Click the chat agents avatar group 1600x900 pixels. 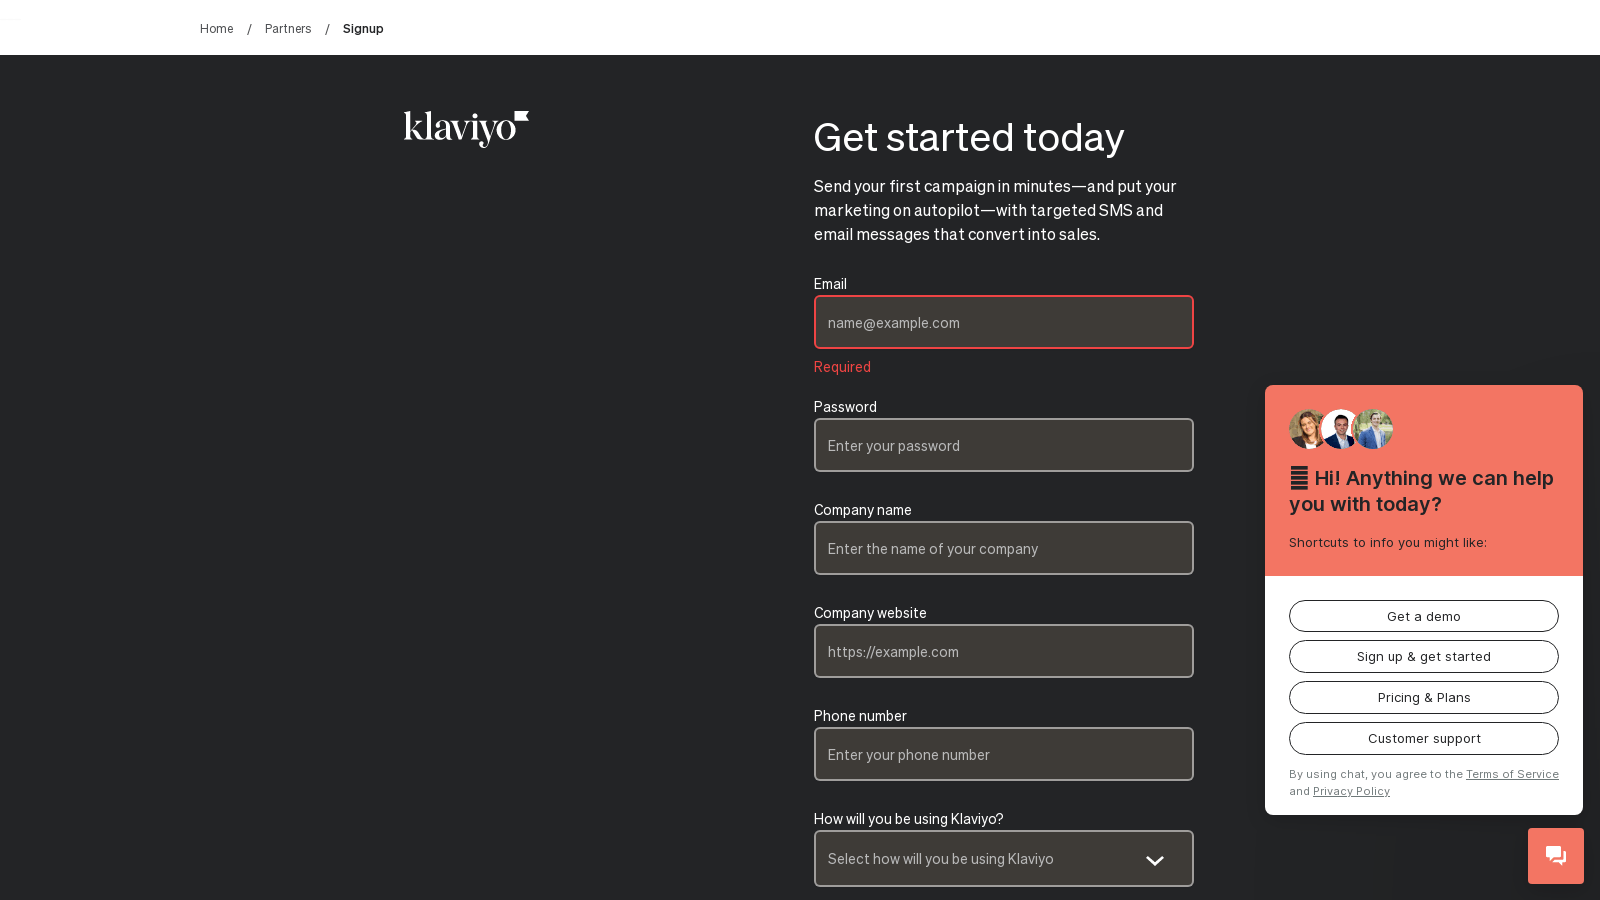click(x=1341, y=429)
